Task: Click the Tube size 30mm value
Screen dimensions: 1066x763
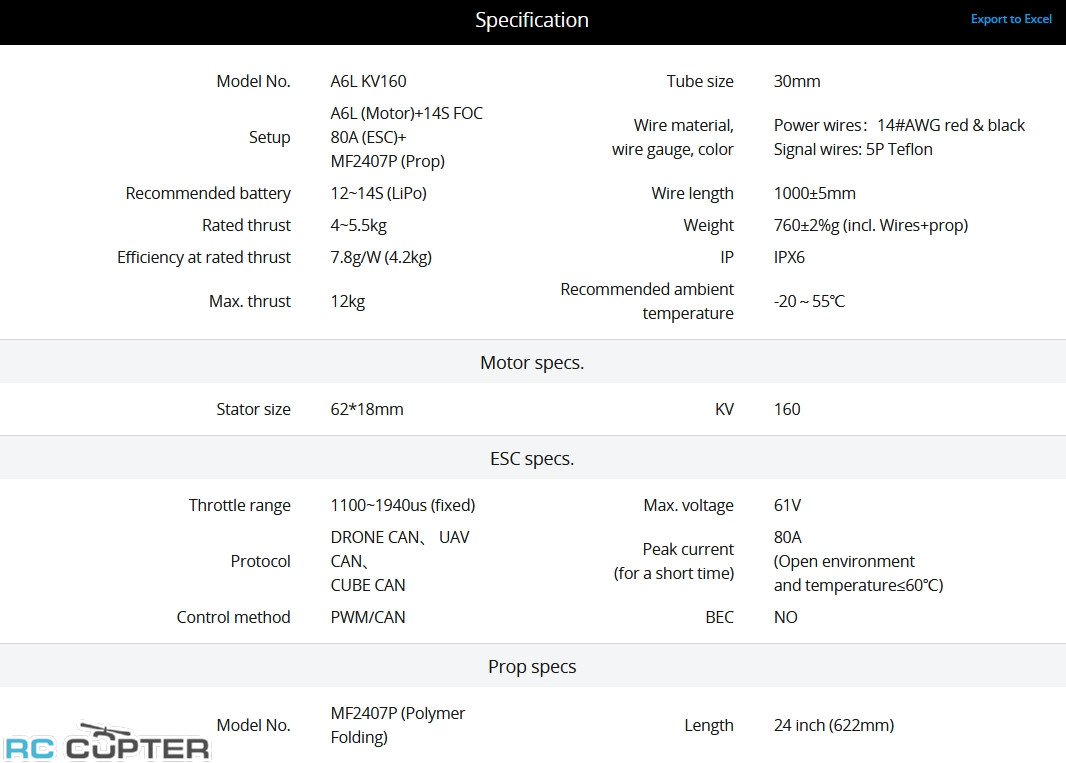Action: click(x=797, y=81)
